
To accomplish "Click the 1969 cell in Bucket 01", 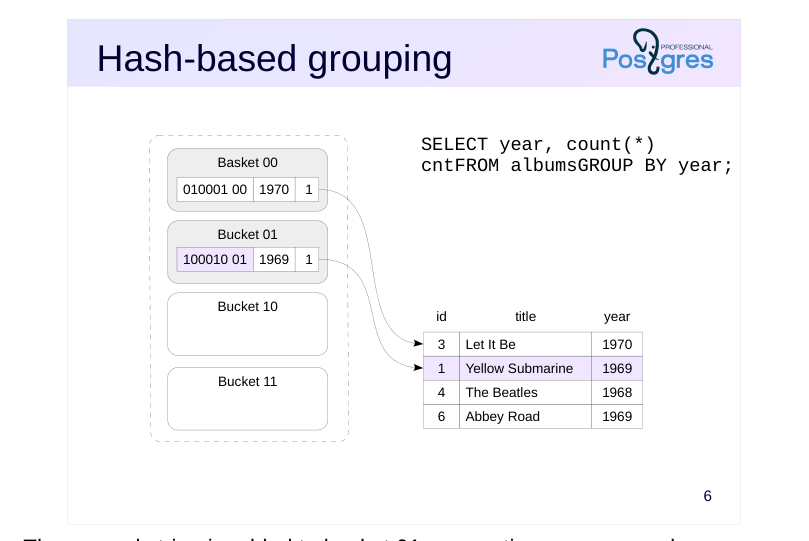I will pos(274,259).
